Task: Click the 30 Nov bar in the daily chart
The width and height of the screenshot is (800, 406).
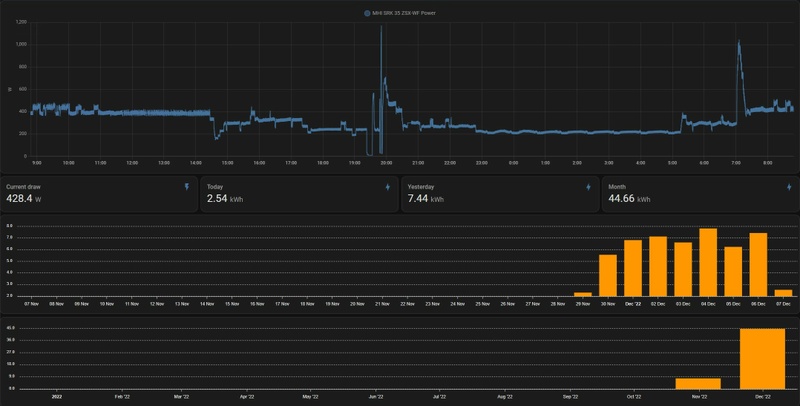Action: point(608,275)
